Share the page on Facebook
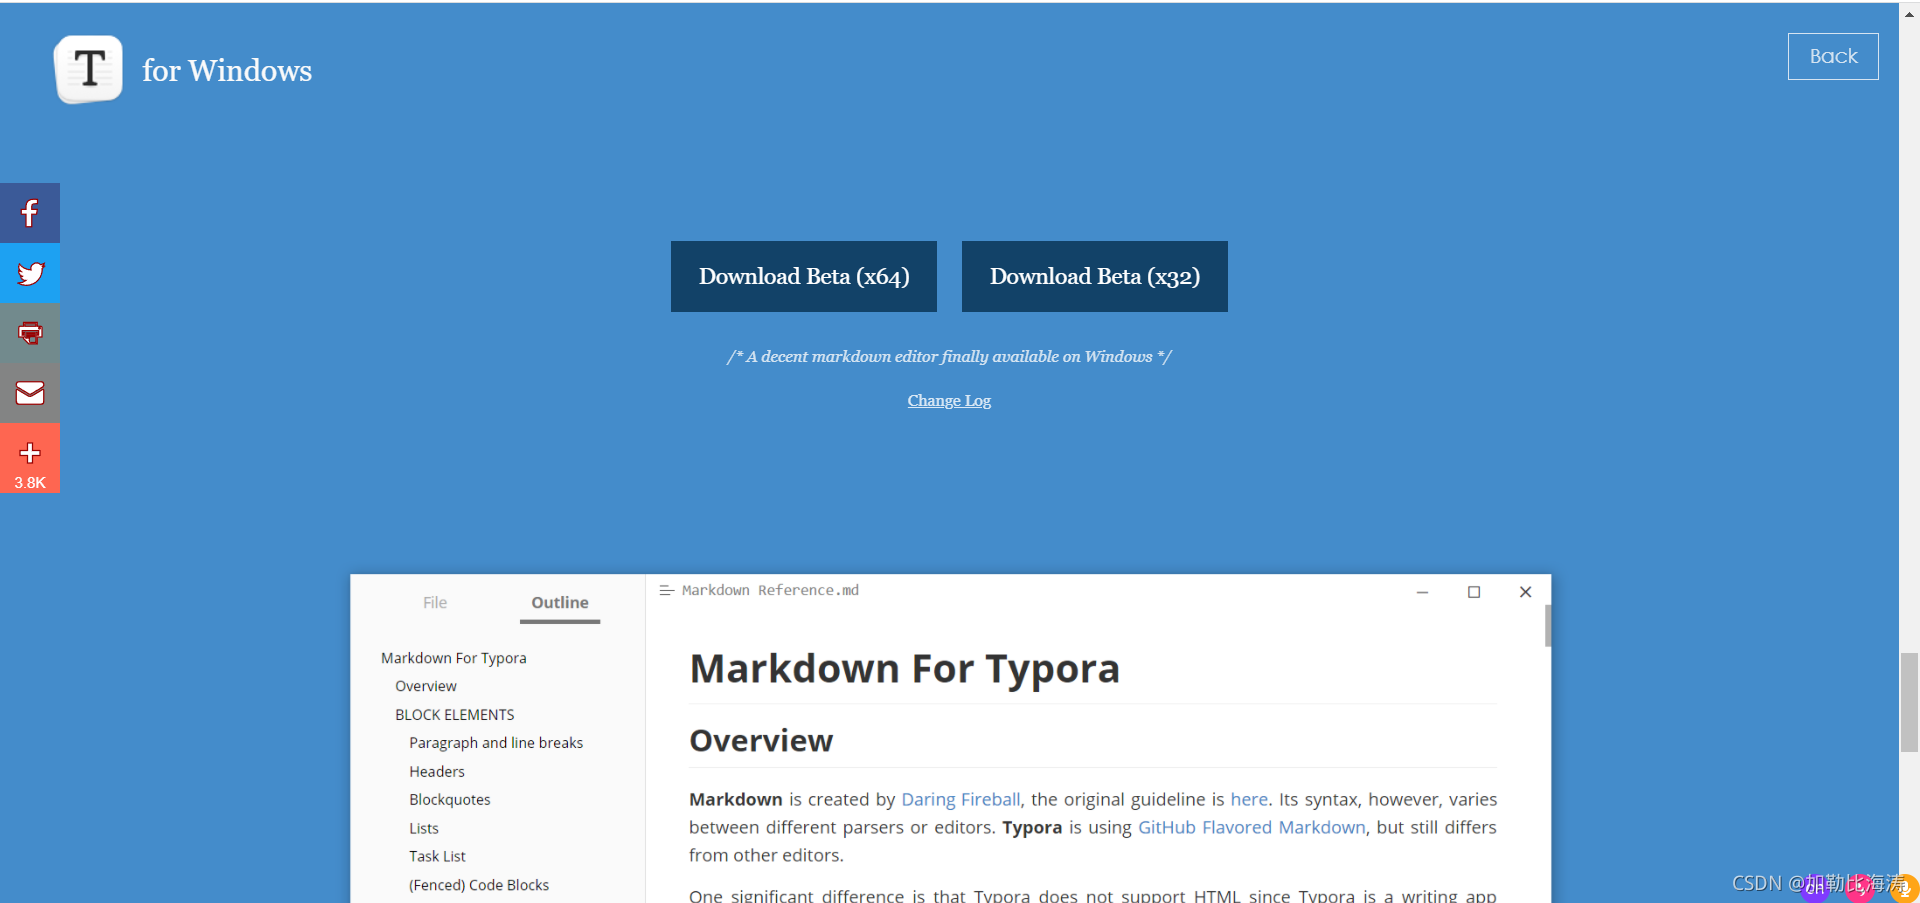Screen dimensions: 1920x903 click(x=30, y=213)
